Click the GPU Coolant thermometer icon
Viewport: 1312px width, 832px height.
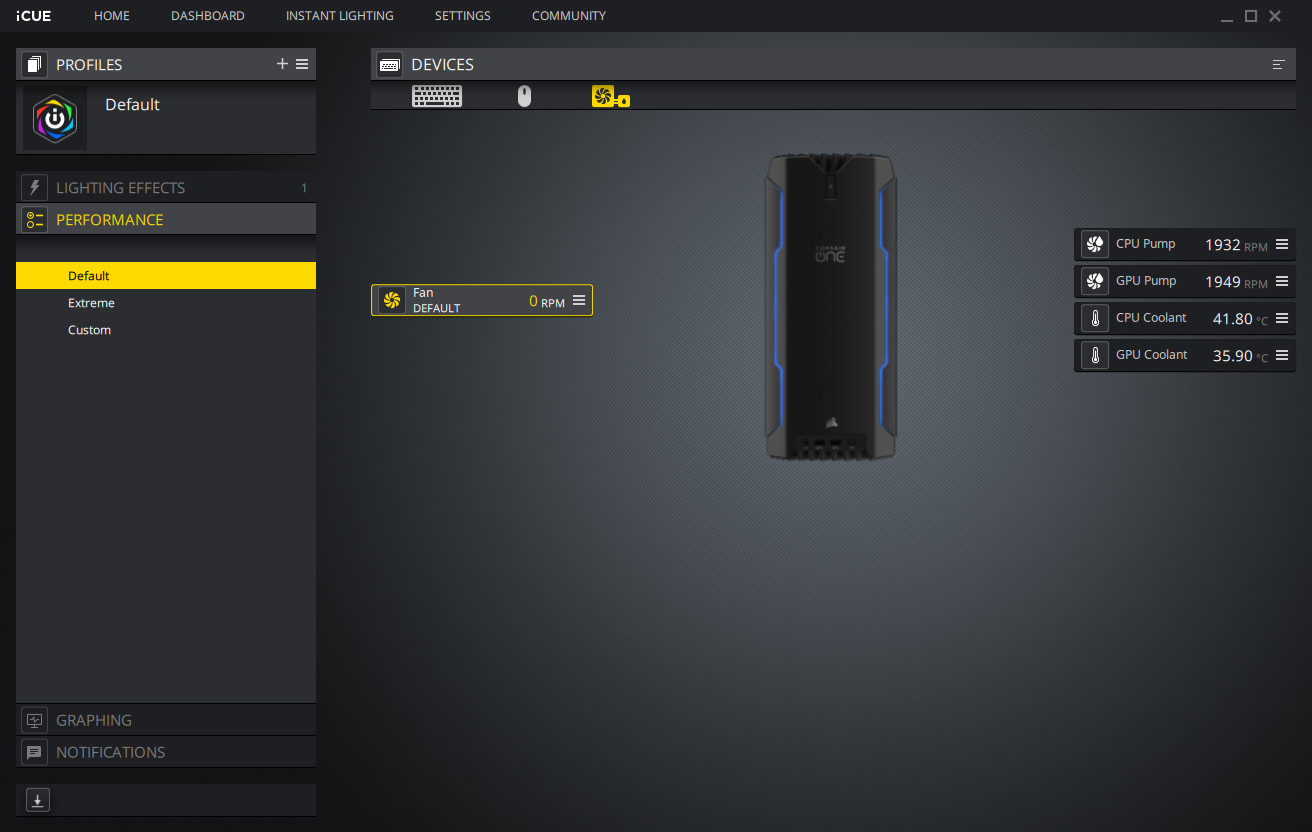[x=1095, y=355]
